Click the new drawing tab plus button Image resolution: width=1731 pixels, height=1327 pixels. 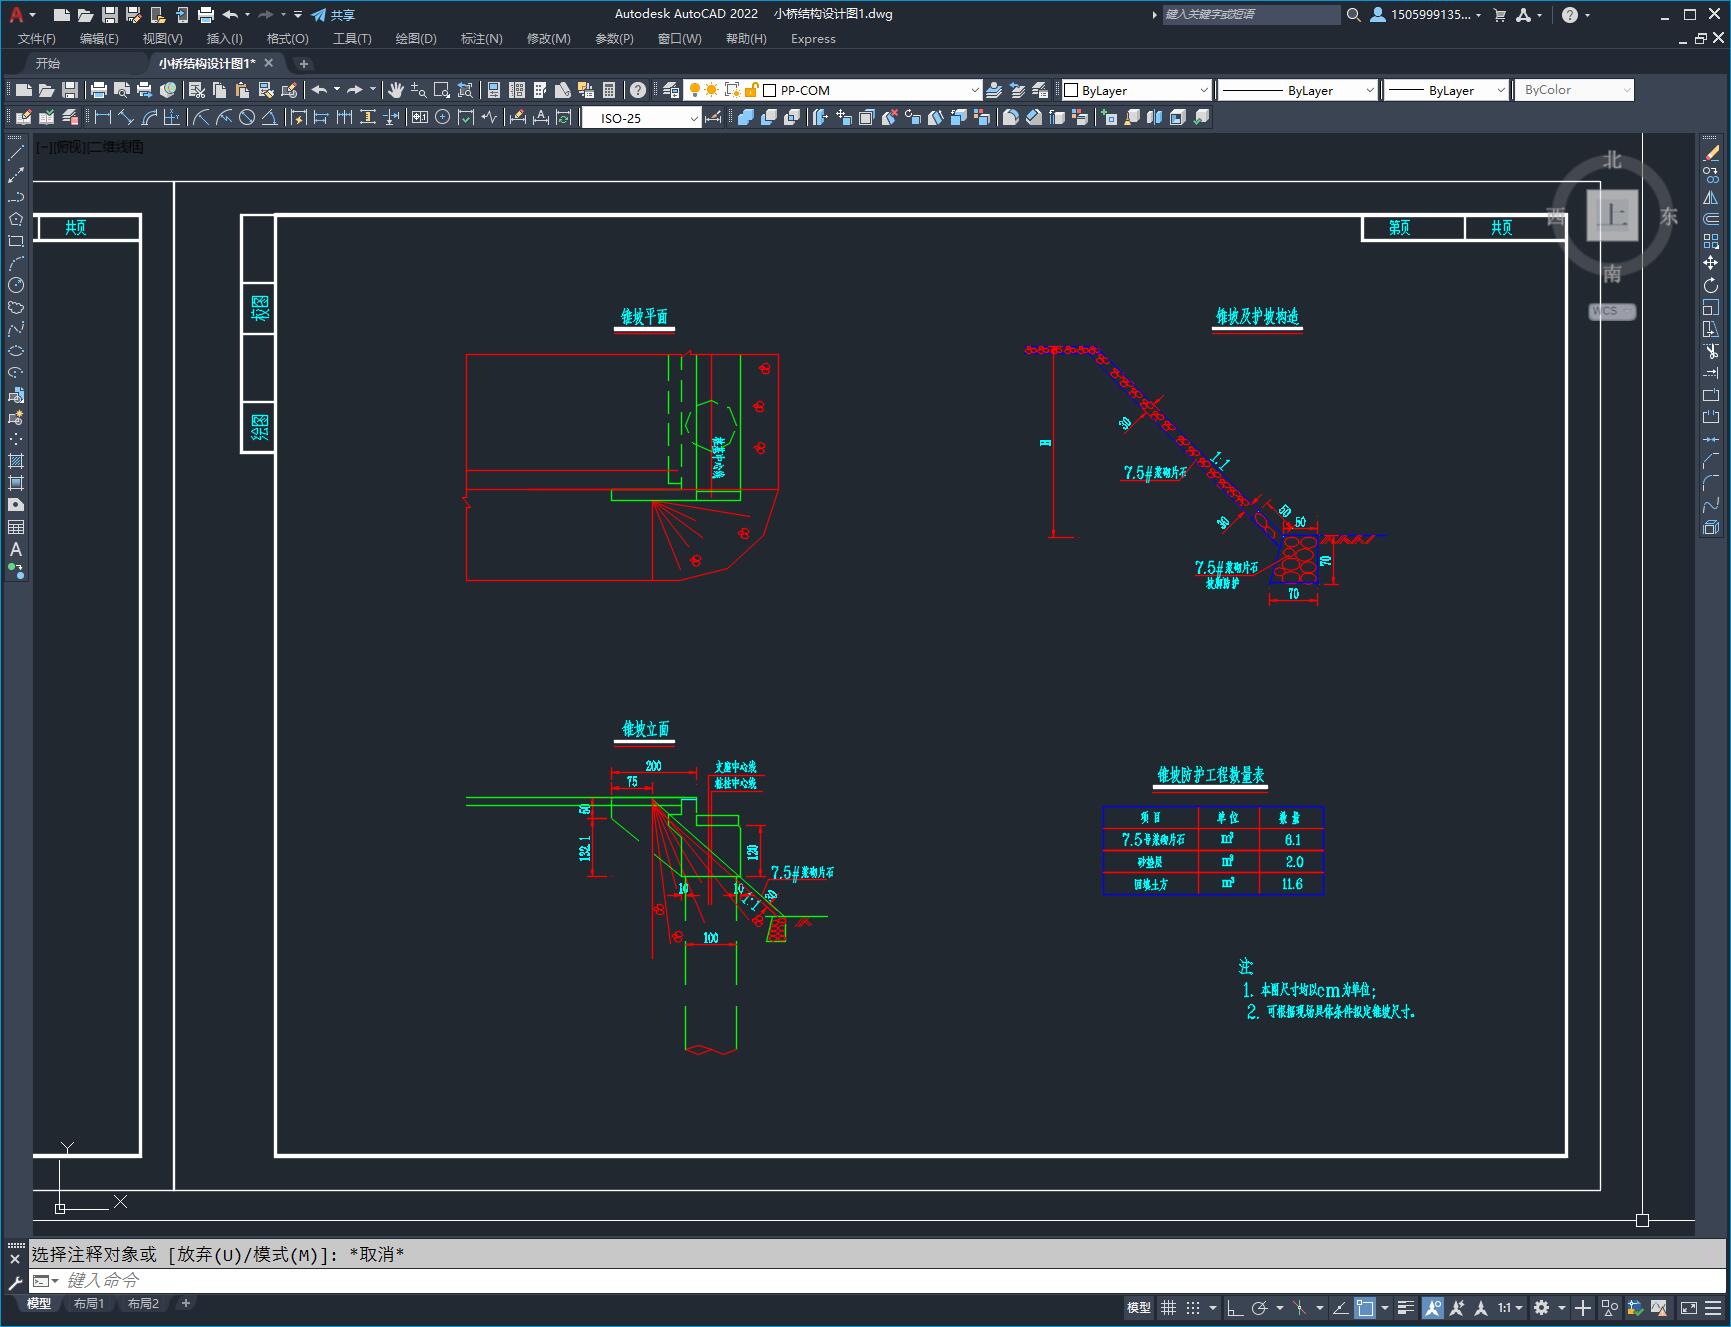click(x=304, y=63)
